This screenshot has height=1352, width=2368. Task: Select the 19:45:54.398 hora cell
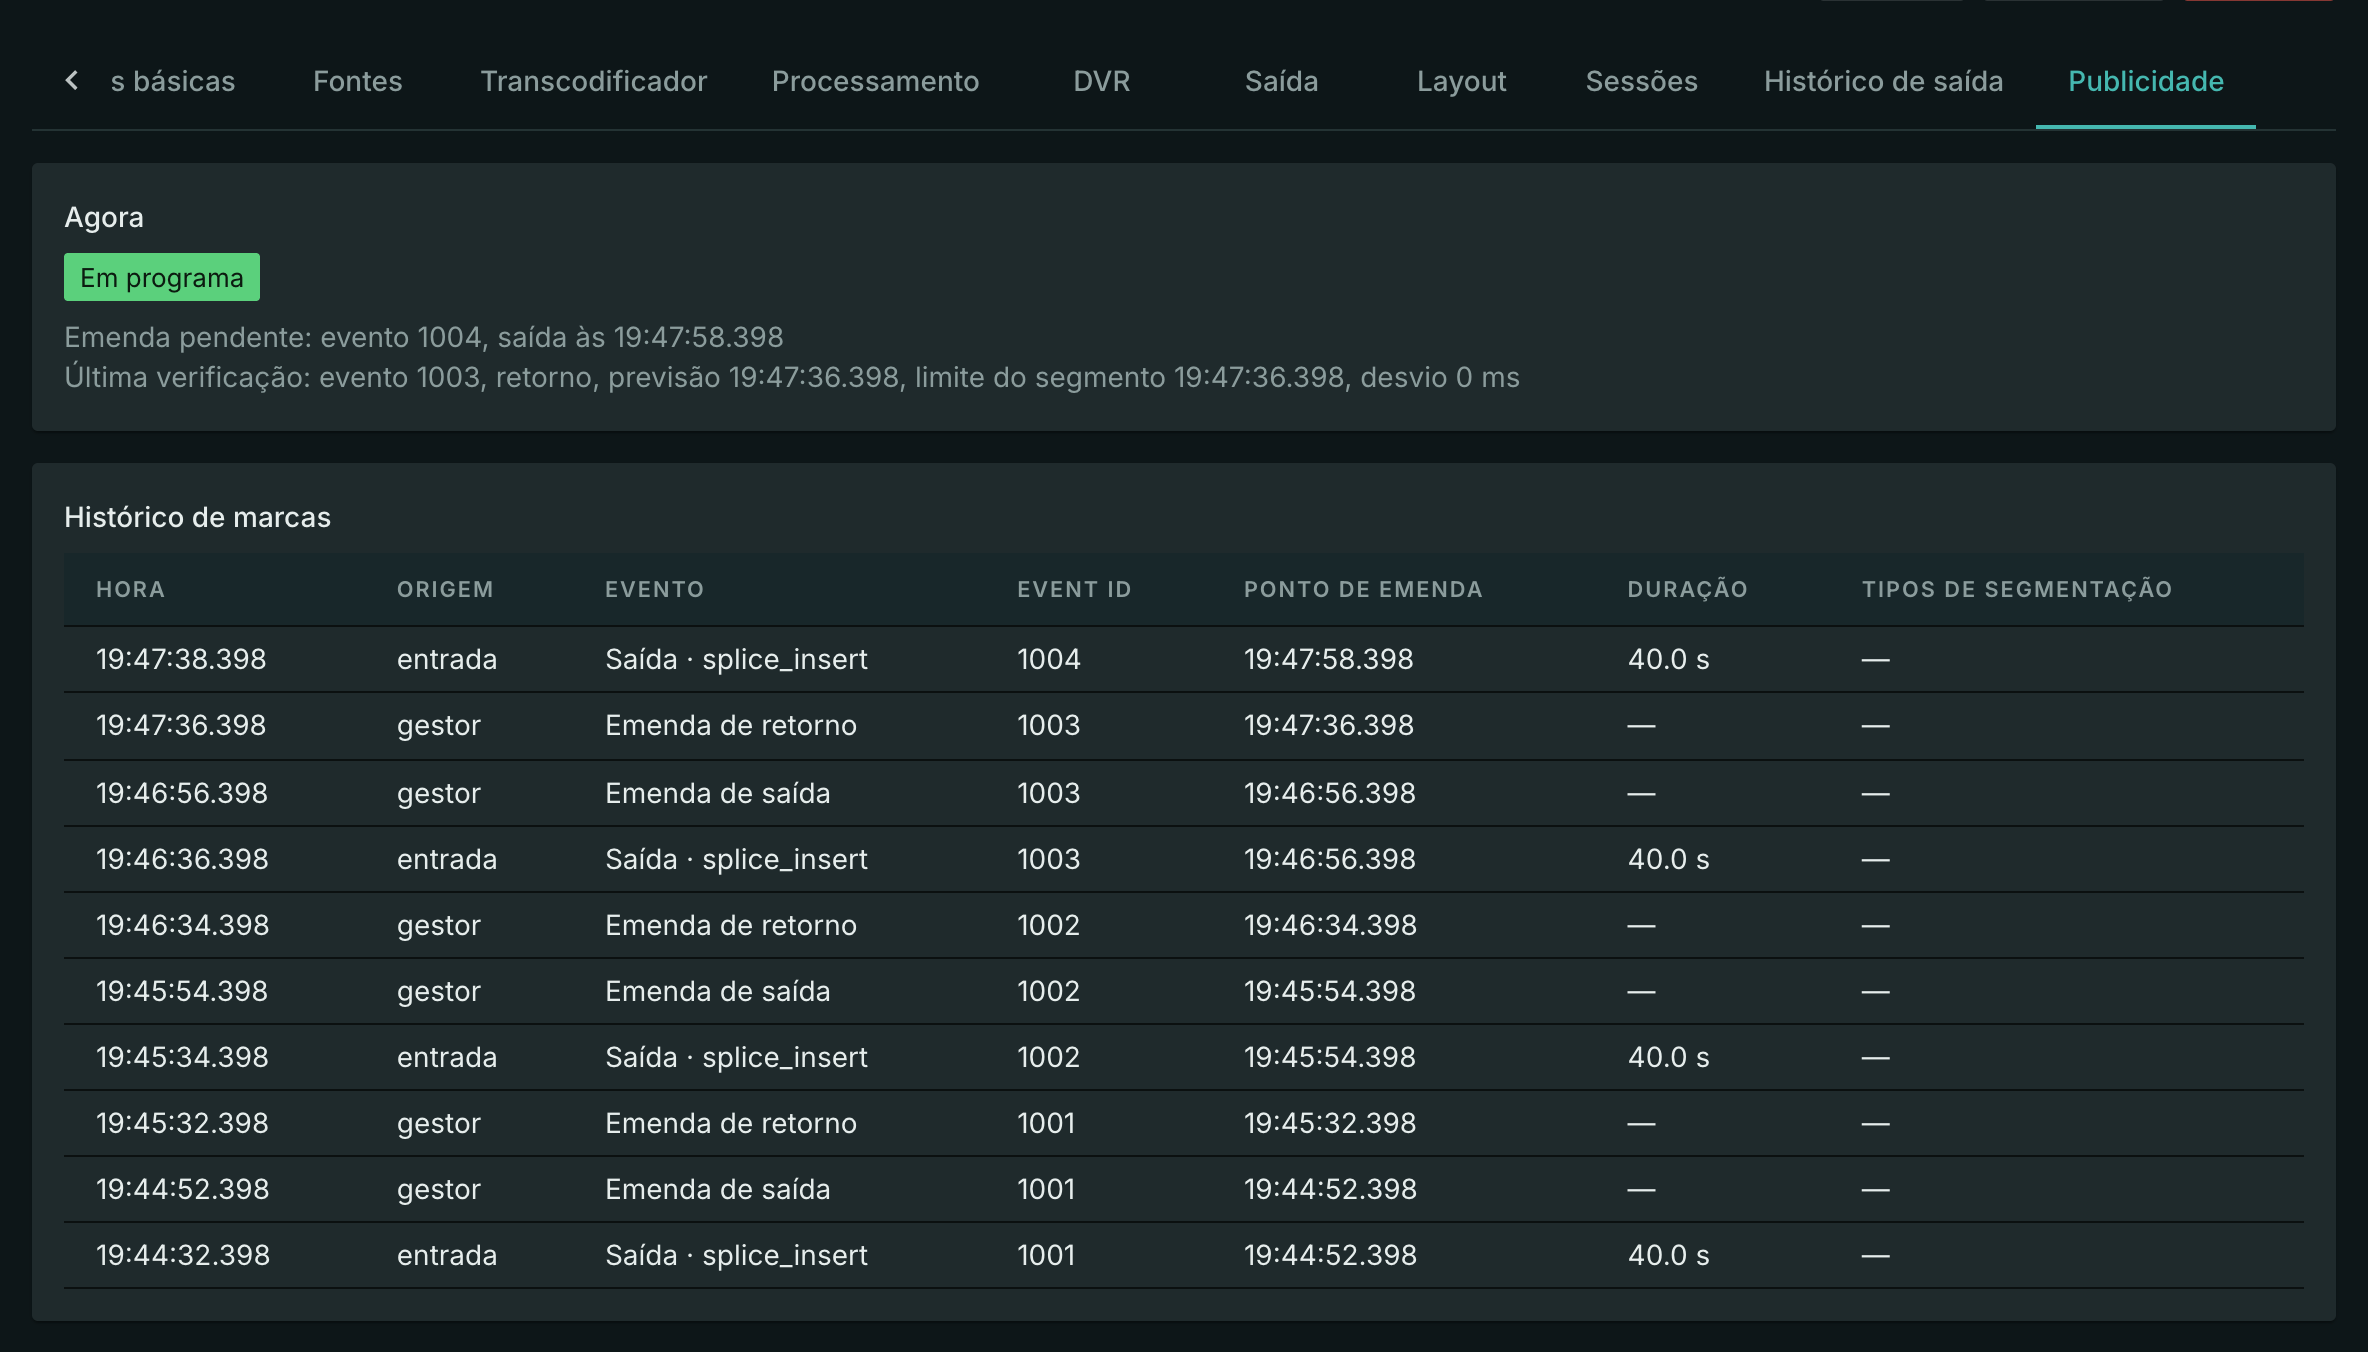pos(182,991)
